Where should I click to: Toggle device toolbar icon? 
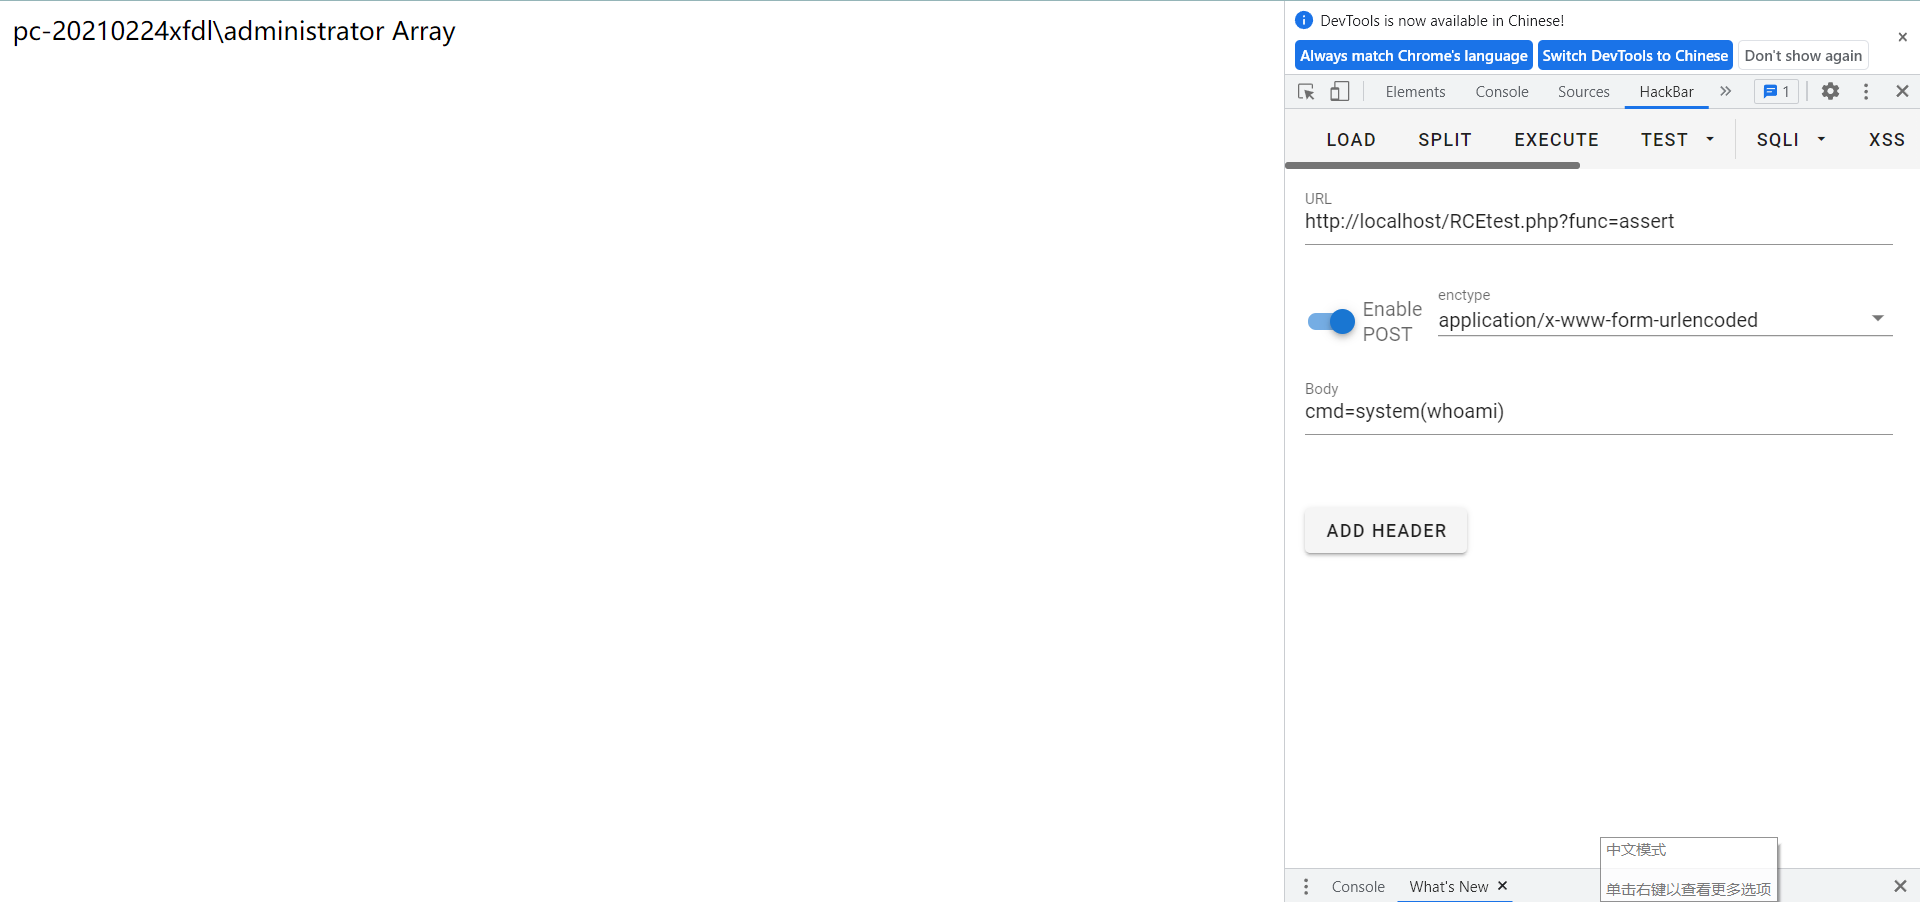pyautogui.click(x=1340, y=92)
